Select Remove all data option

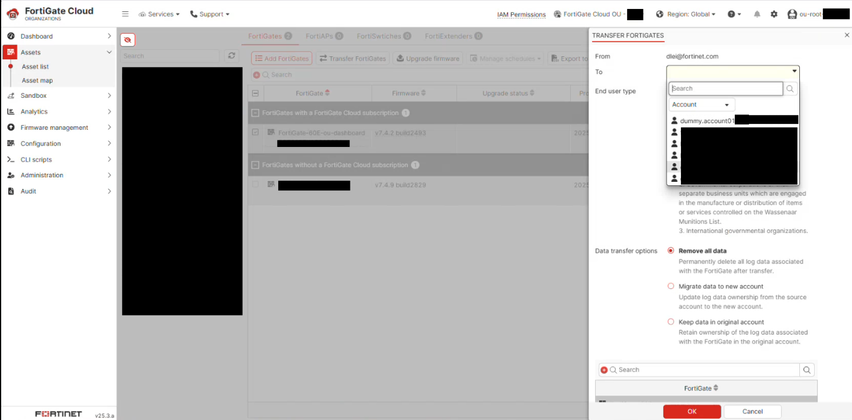pos(671,251)
